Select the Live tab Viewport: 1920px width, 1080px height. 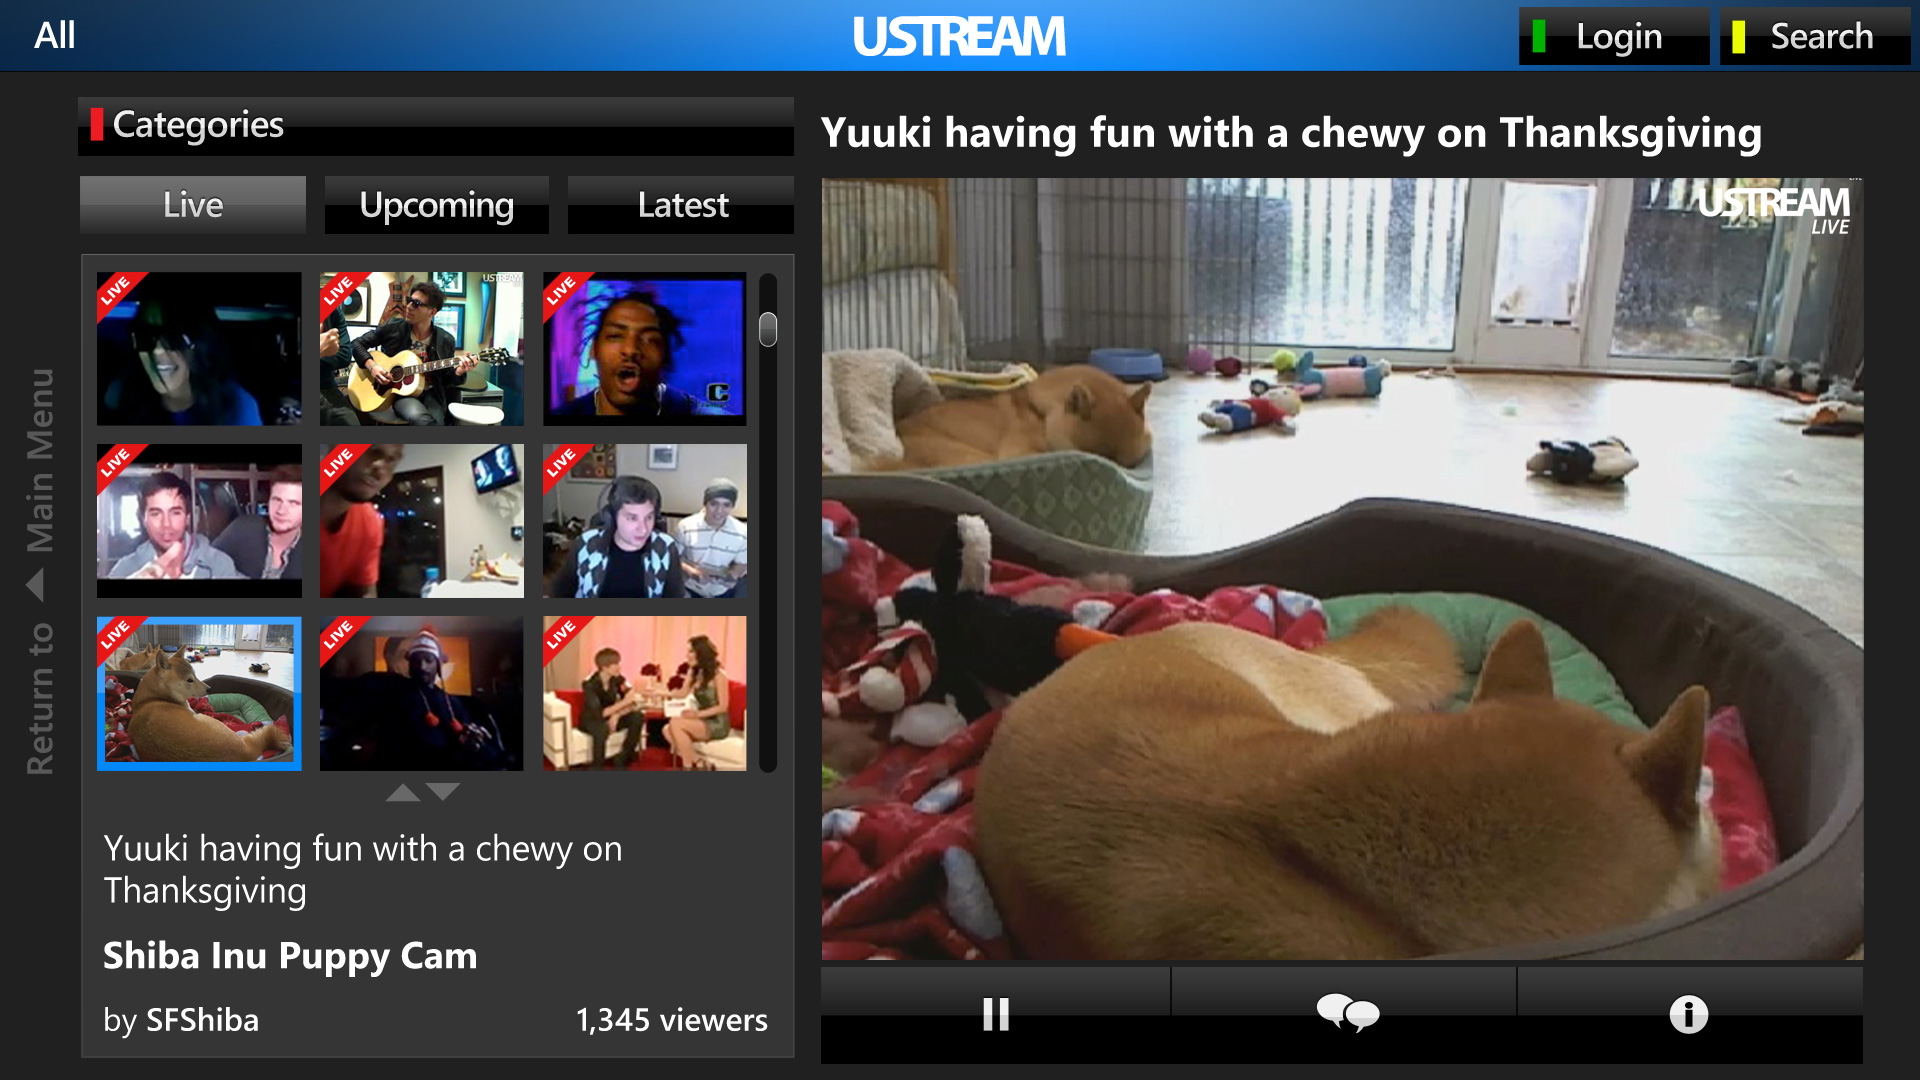192,205
